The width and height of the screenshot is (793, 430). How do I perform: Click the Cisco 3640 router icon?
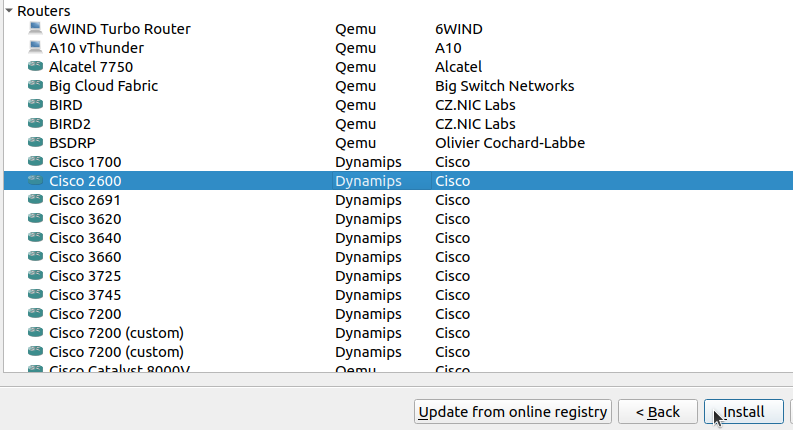pyautogui.click(x=35, y=237)
